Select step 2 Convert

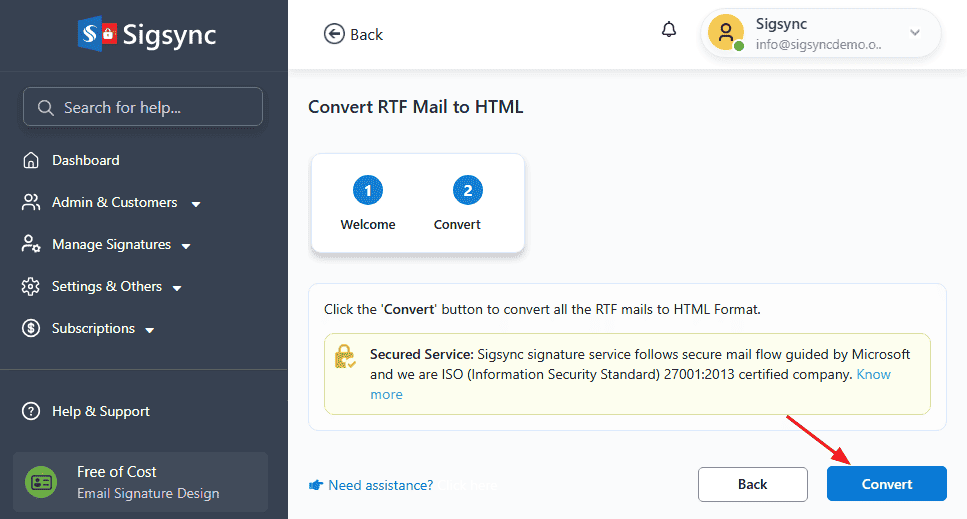coord(467,190)
